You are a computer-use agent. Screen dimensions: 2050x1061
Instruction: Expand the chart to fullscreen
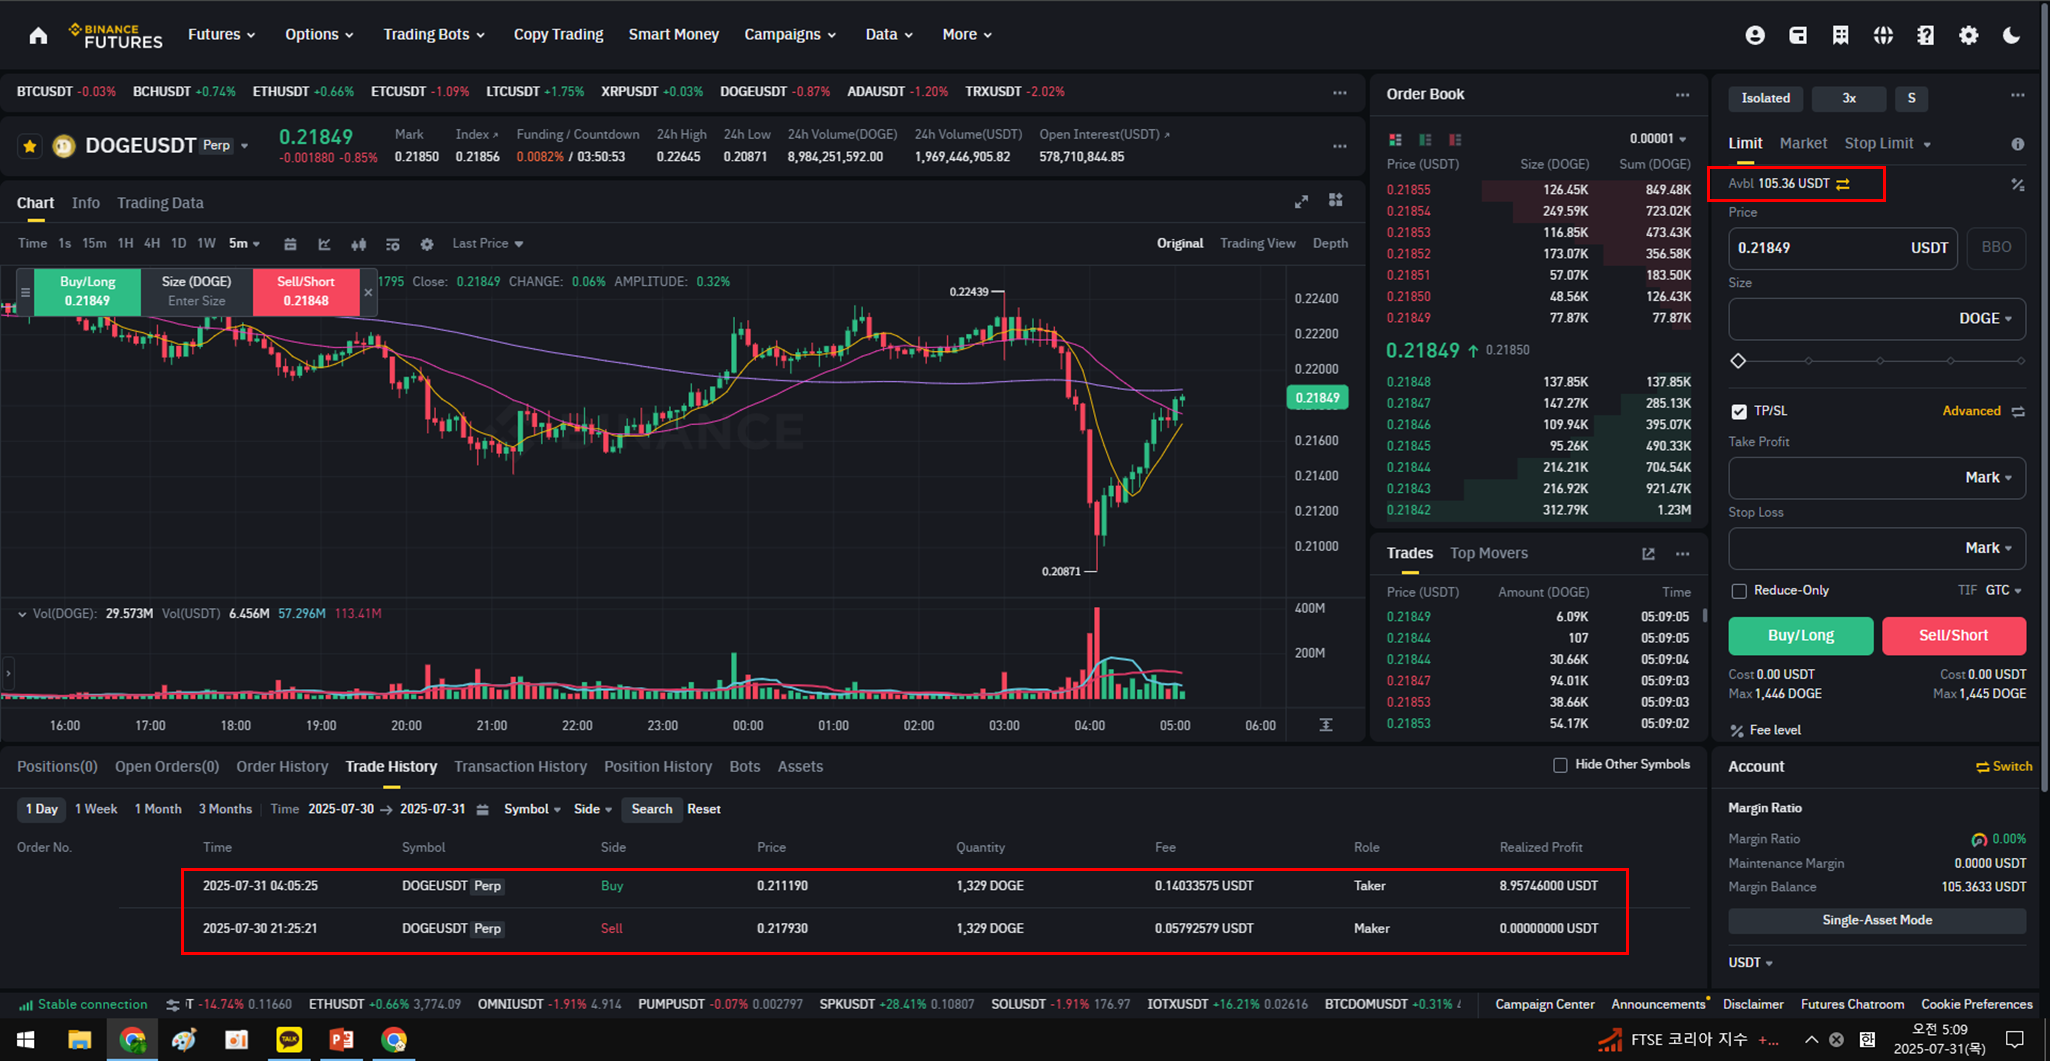point(1301,202)
